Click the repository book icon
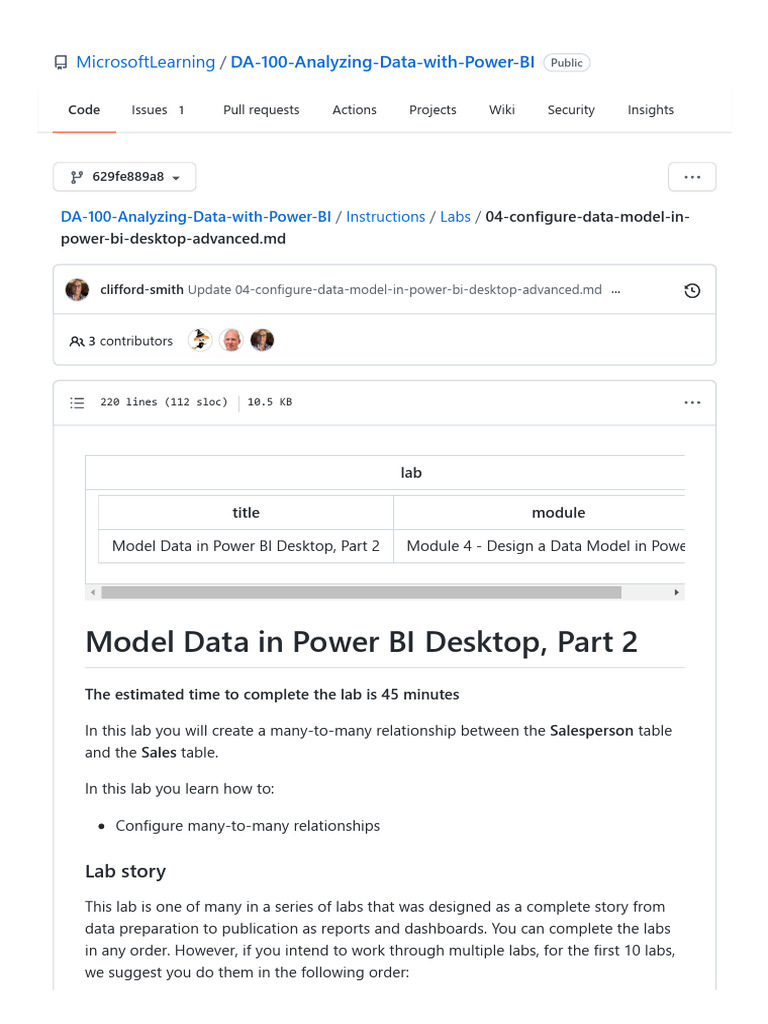The height and width of the screenshot is (1024, 768). pos(61,63)
